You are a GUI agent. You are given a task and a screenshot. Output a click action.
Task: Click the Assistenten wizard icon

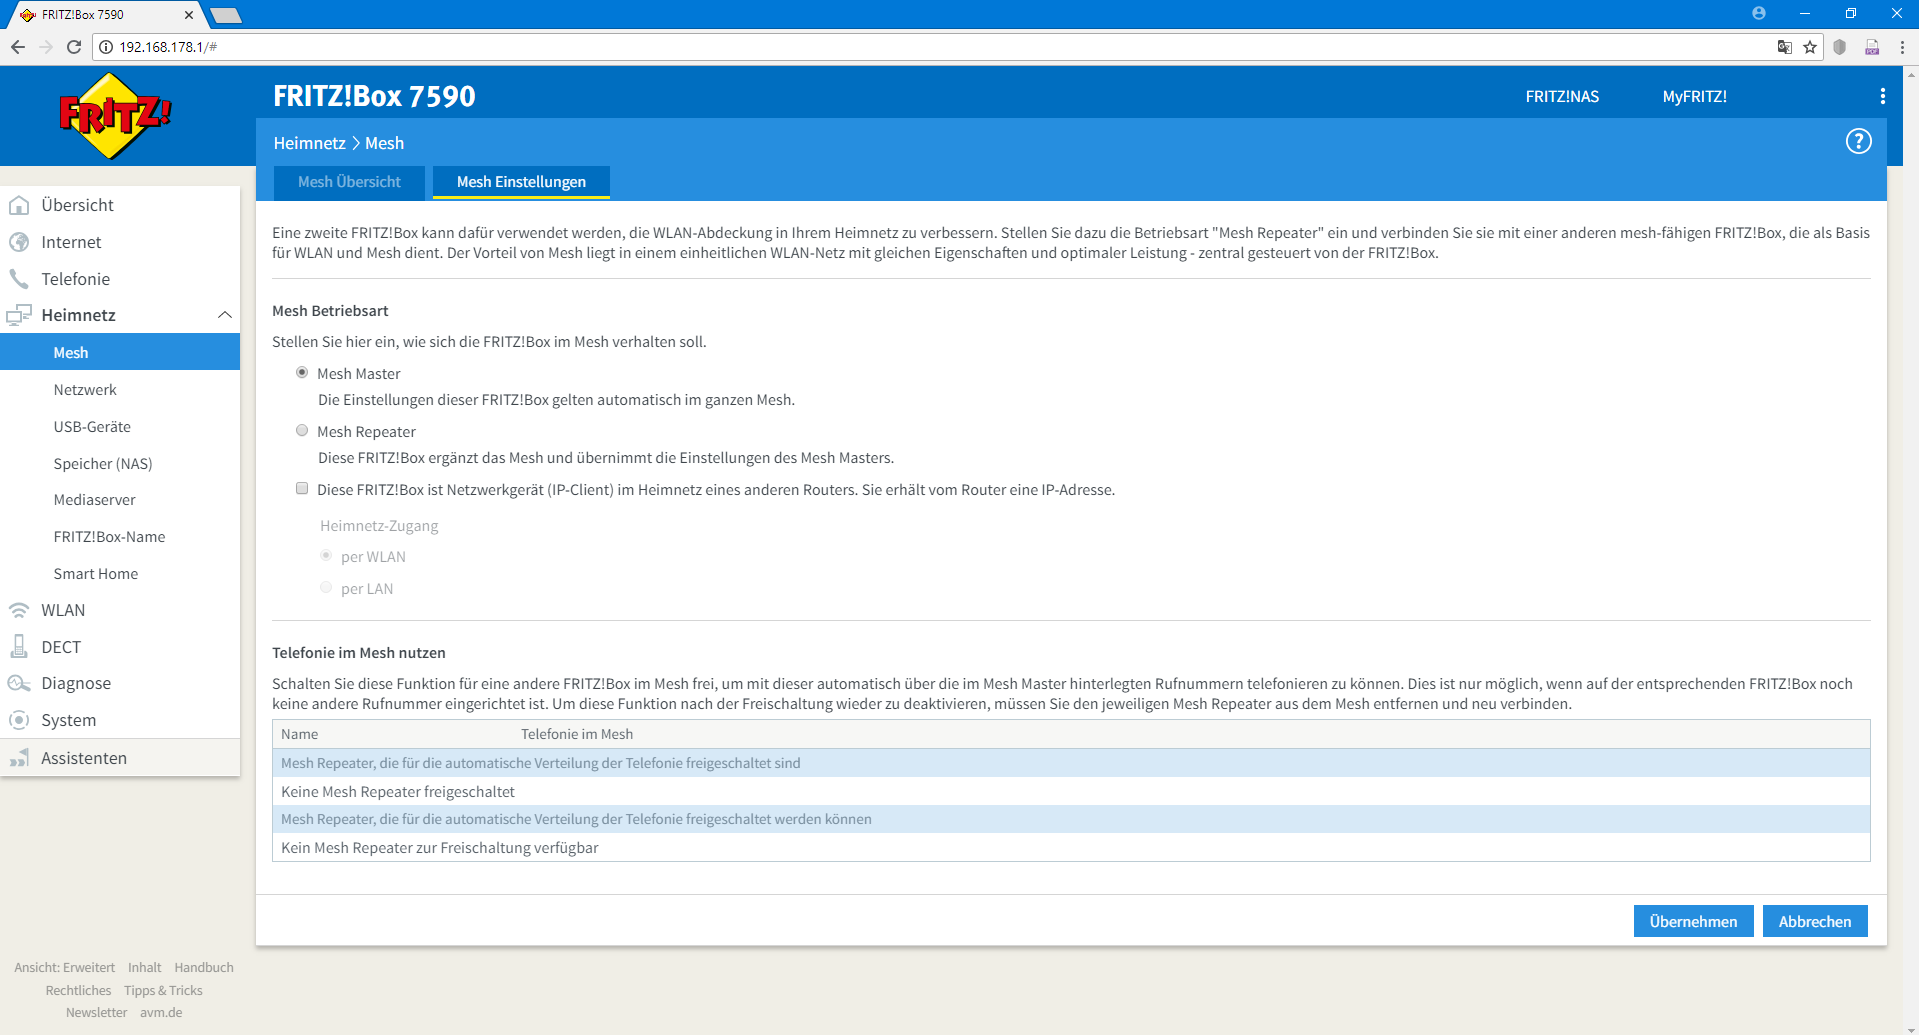[19, 758]
